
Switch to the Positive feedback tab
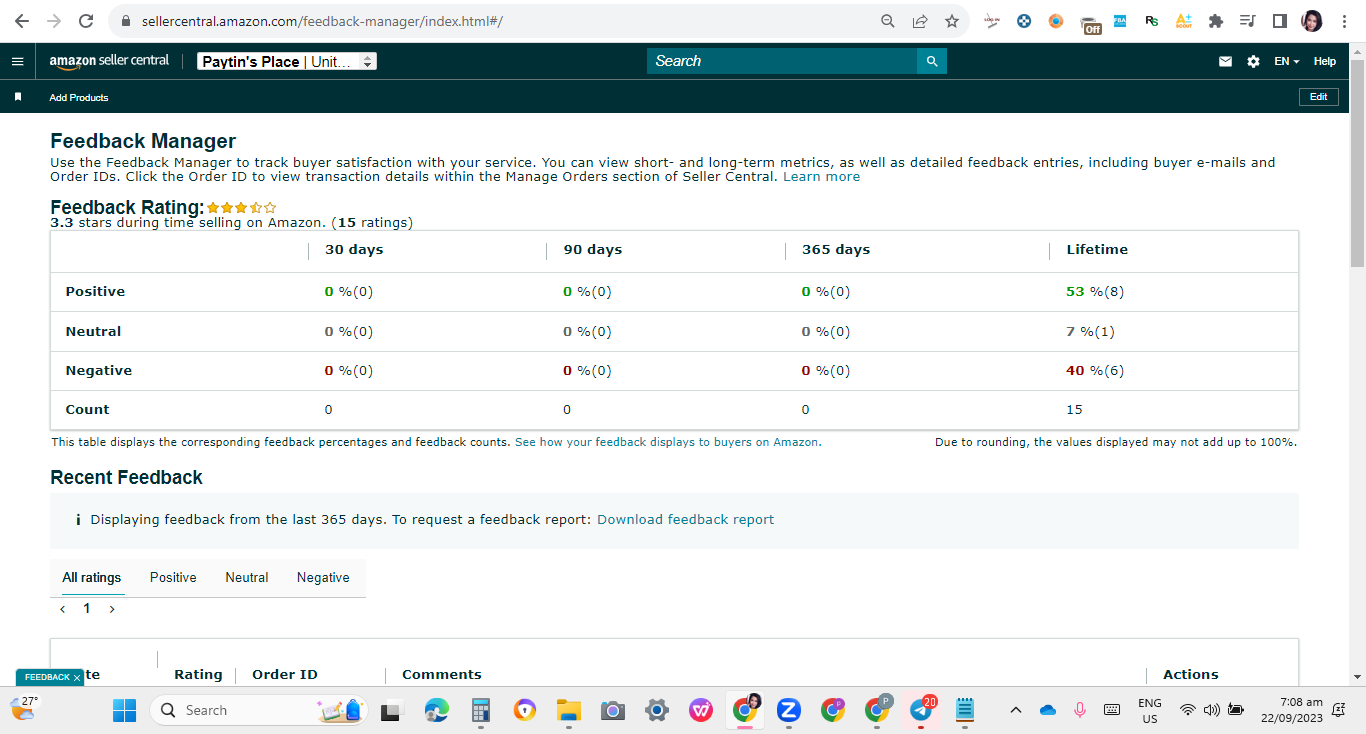[173, 578]
